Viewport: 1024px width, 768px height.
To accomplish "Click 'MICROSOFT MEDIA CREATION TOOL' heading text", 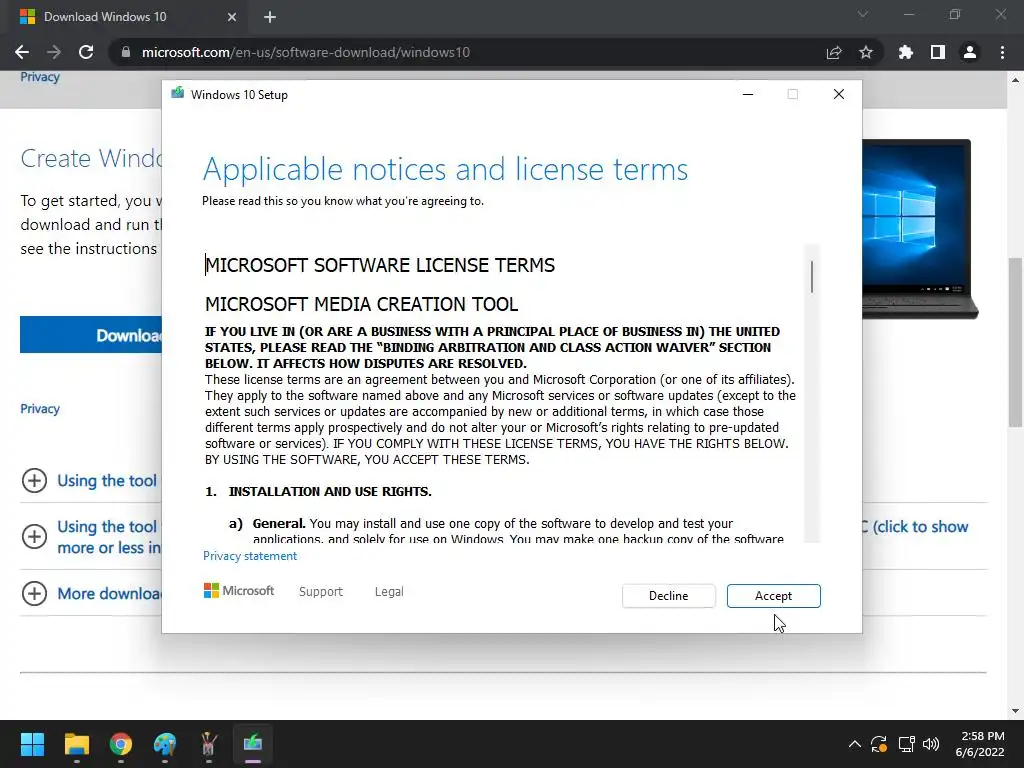I will [x=362, y=304].
